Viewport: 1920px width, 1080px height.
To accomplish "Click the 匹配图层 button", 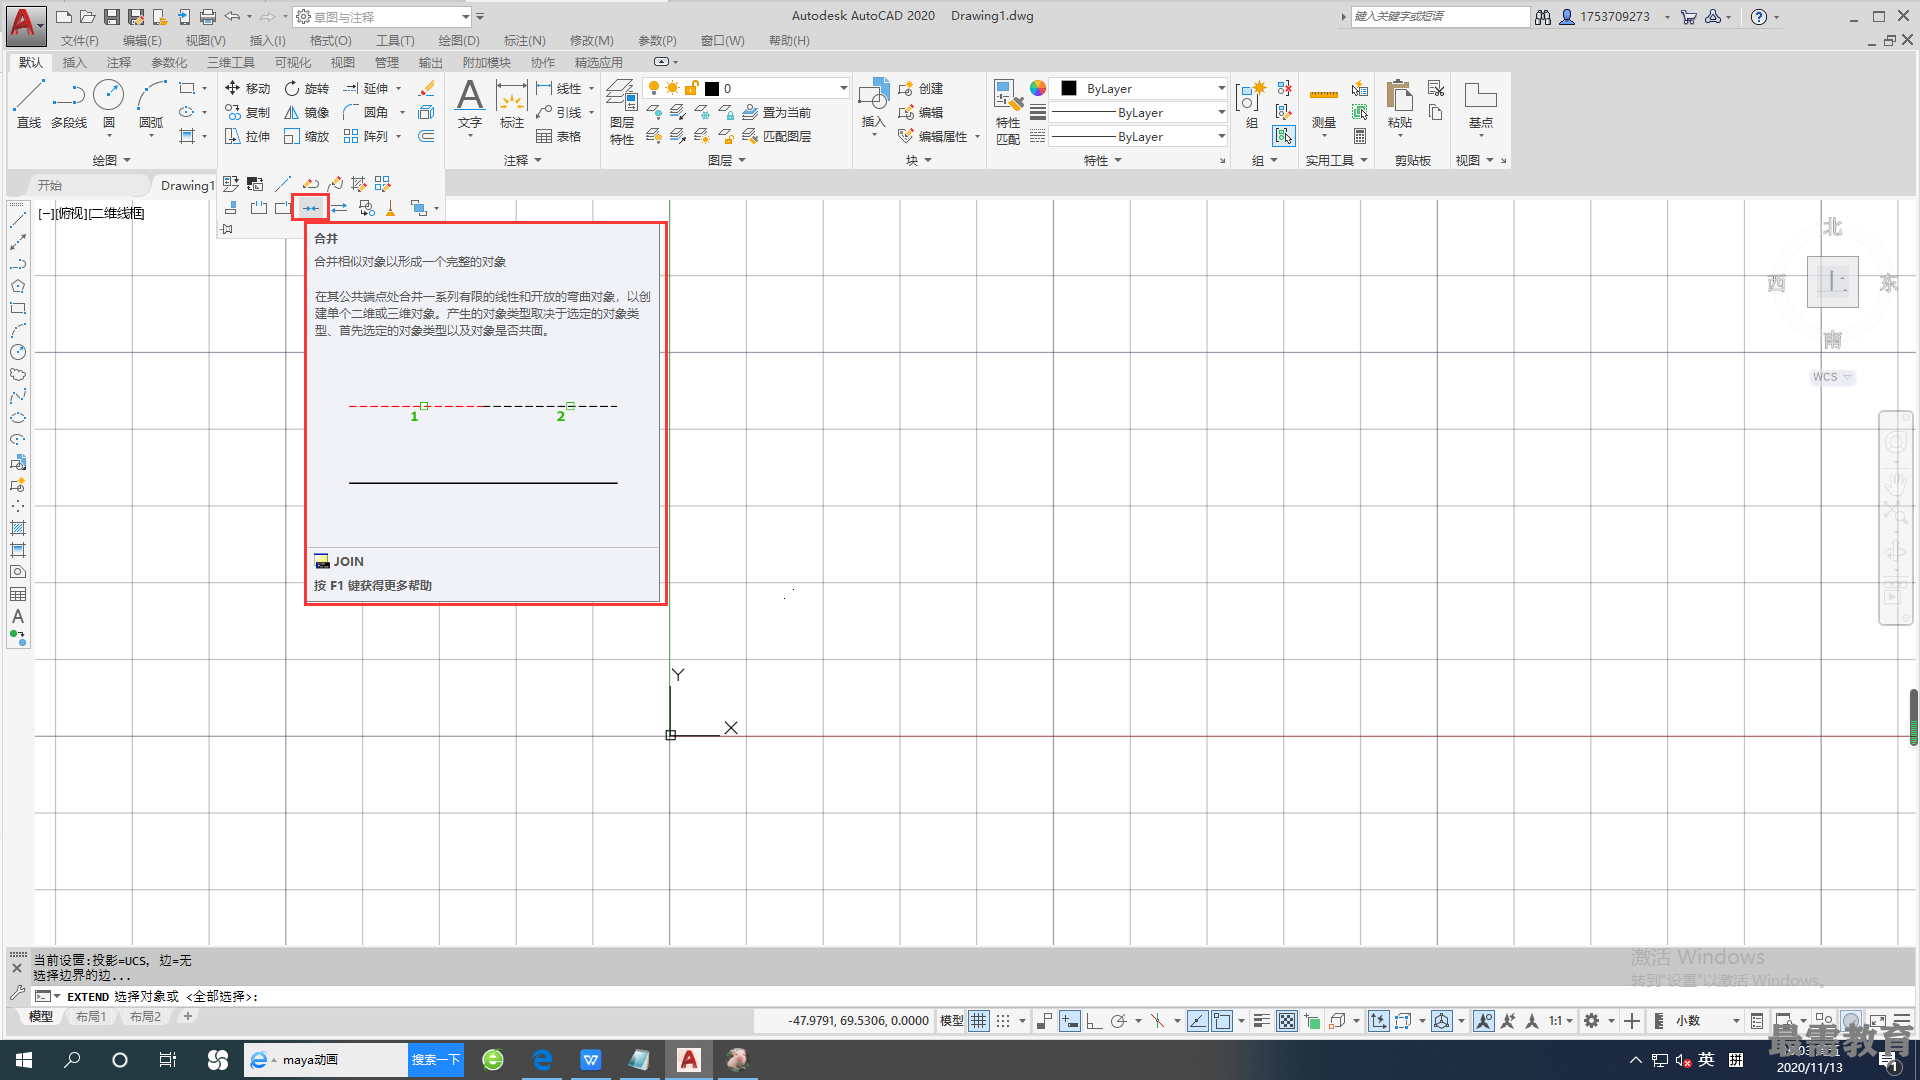I will point(777,136).
